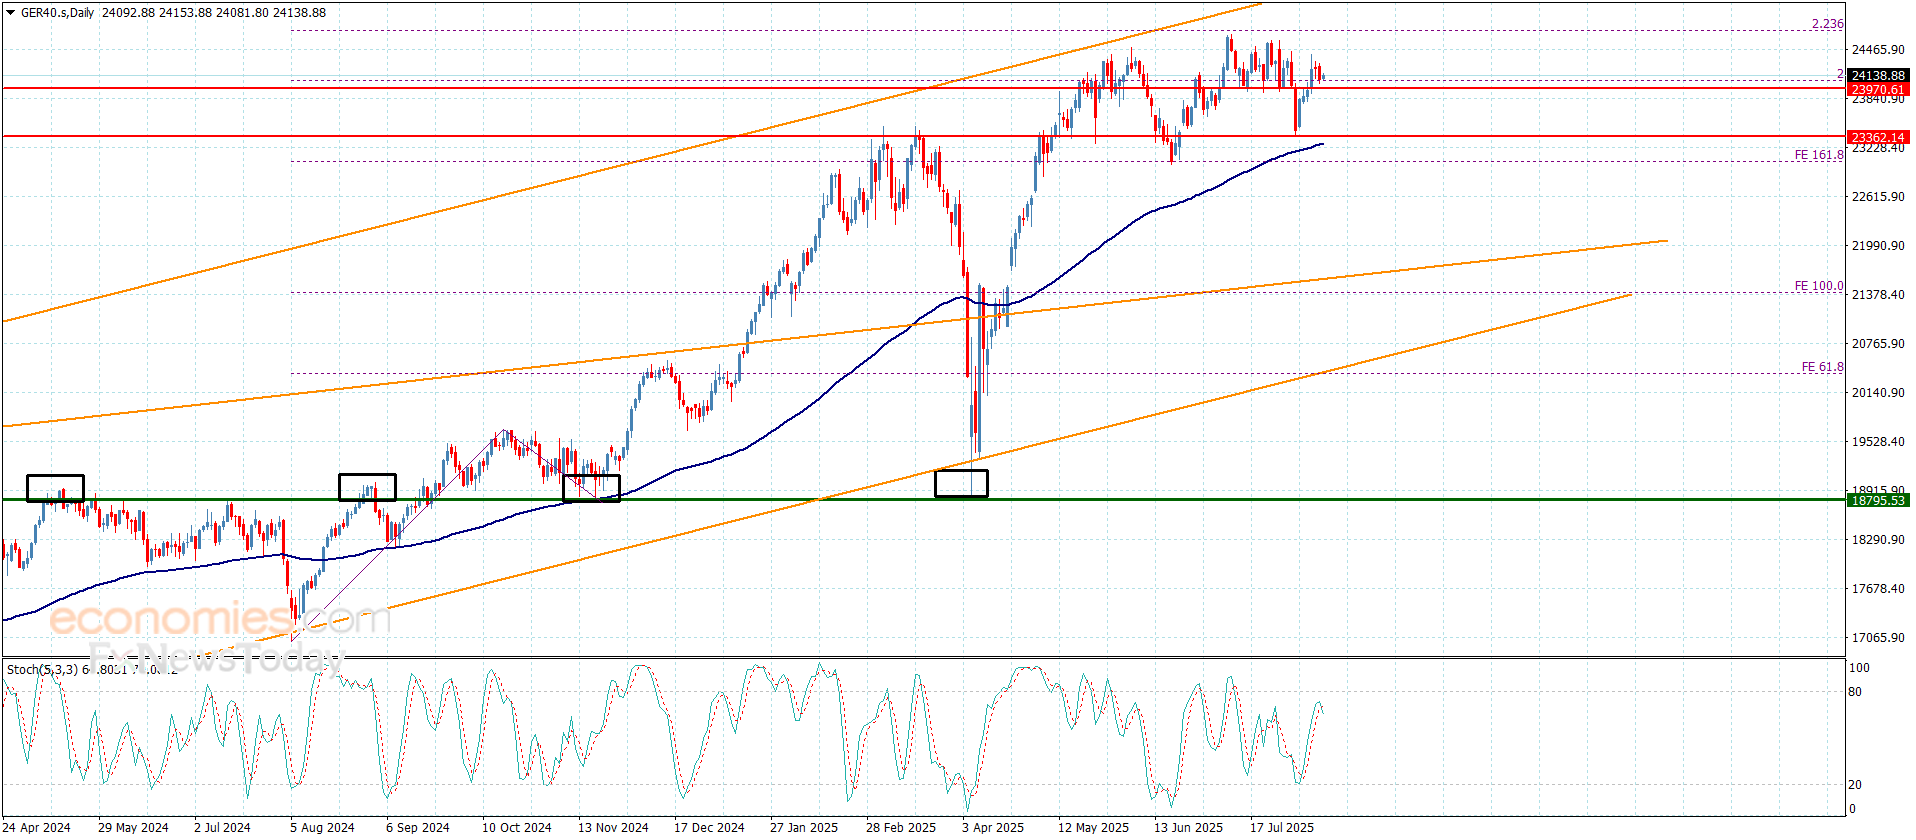Click the red 23362.14 level price tag
This screenshot has height=840, width=1916.
(1878, 138)
